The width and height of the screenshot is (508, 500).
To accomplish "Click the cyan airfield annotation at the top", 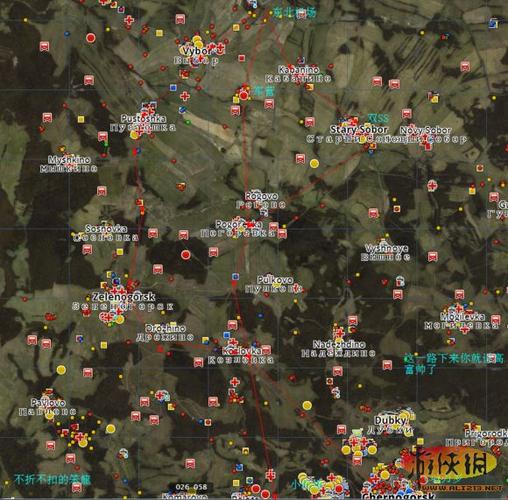I will (294, 13).
